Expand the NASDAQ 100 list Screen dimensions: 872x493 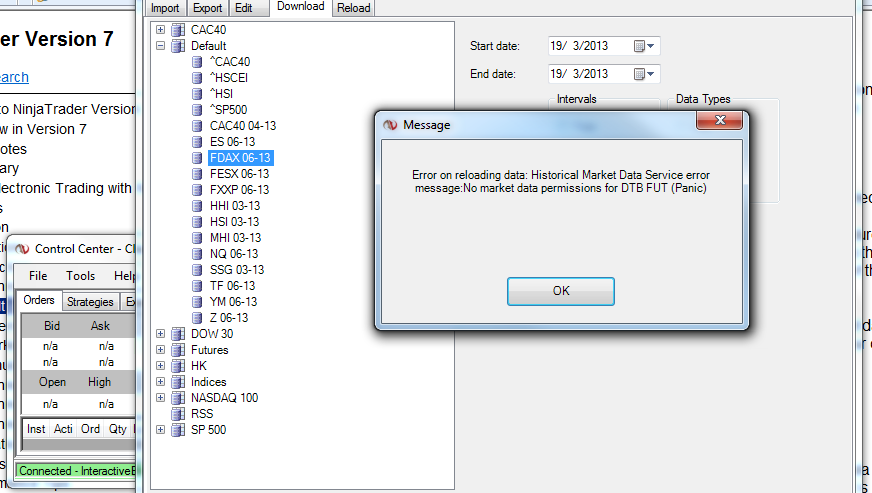(160, 398)
